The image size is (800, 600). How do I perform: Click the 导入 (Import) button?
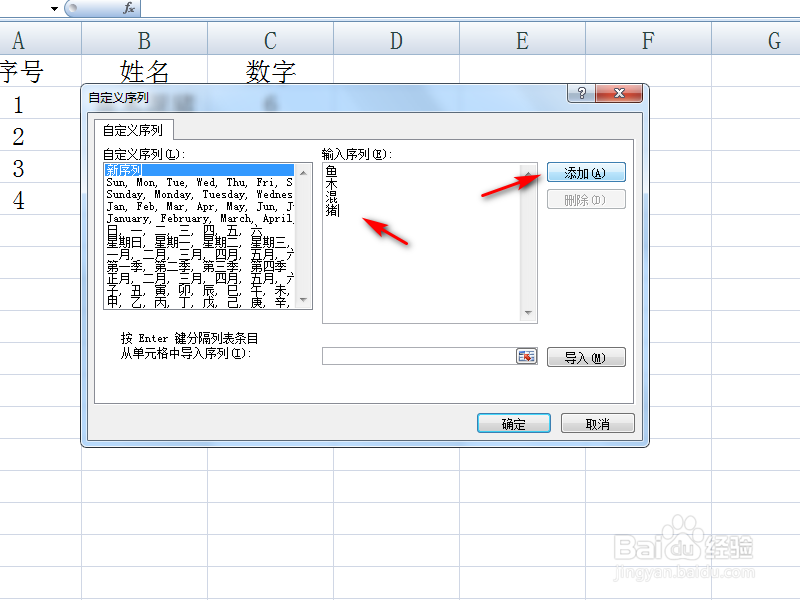pos(586,357)
